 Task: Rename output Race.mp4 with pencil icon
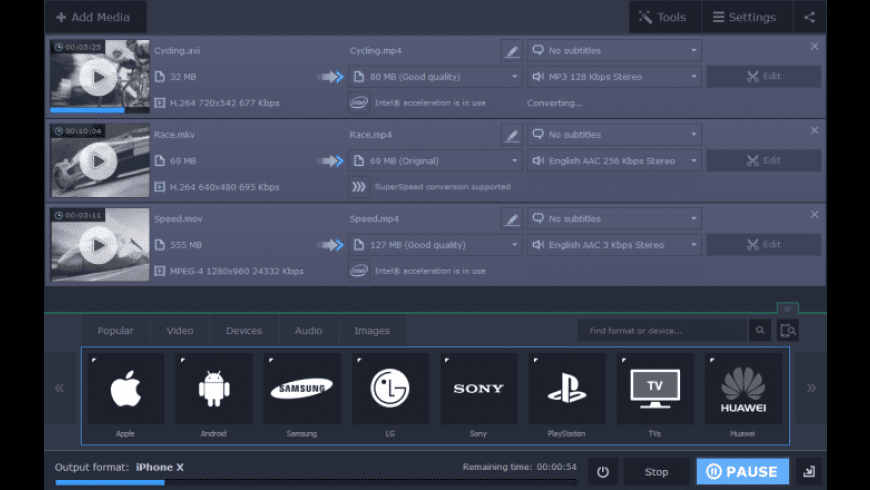[512, 135]
